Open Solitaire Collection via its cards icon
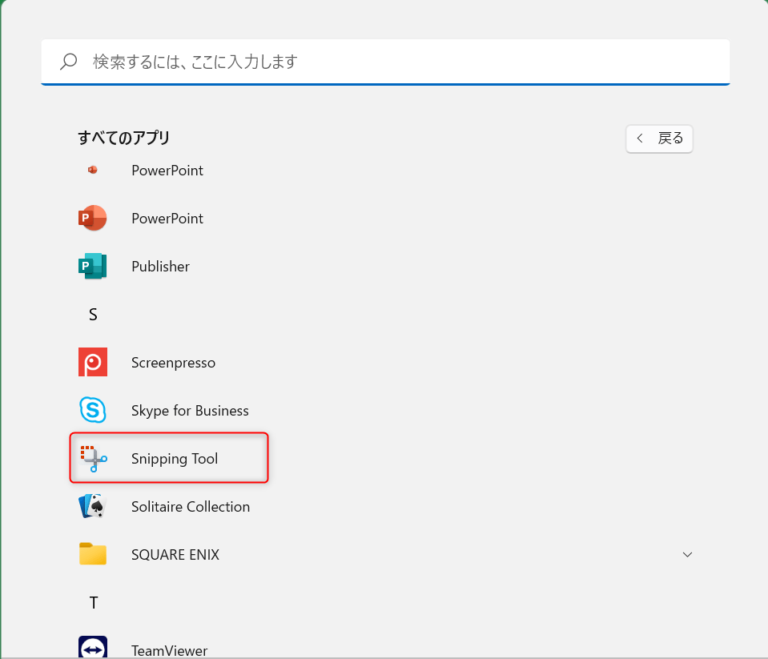Screen dimensions: 768x659 click(93, 506)
